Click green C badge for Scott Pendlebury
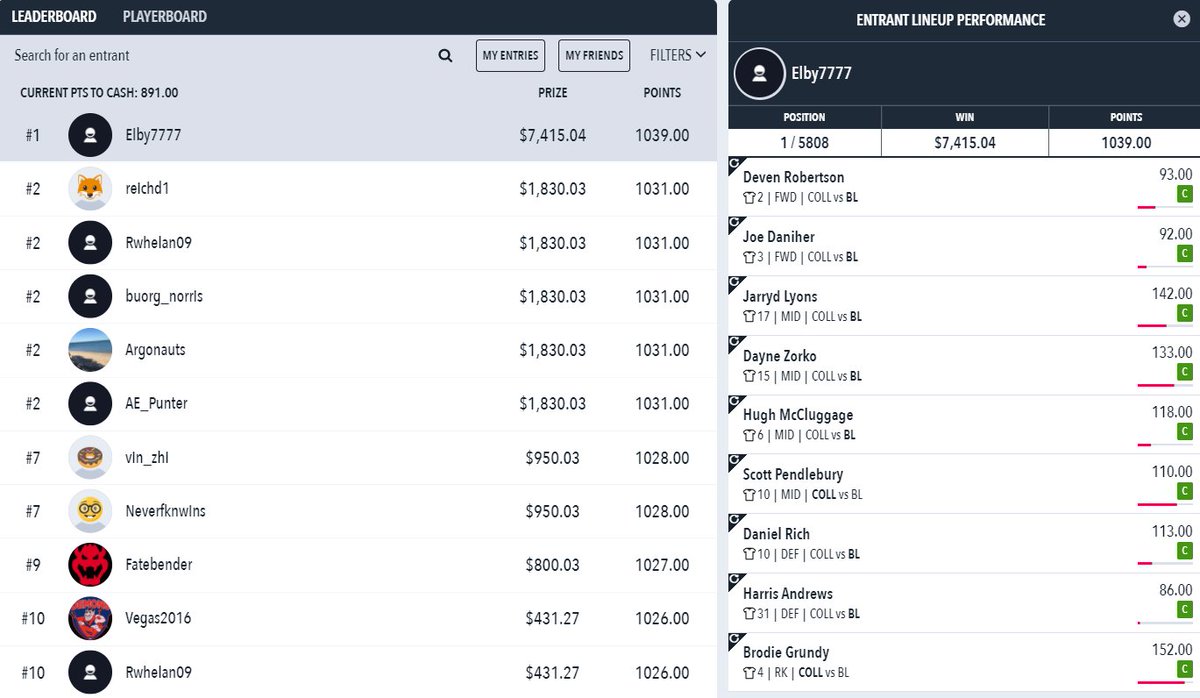 click(1185, 491)
